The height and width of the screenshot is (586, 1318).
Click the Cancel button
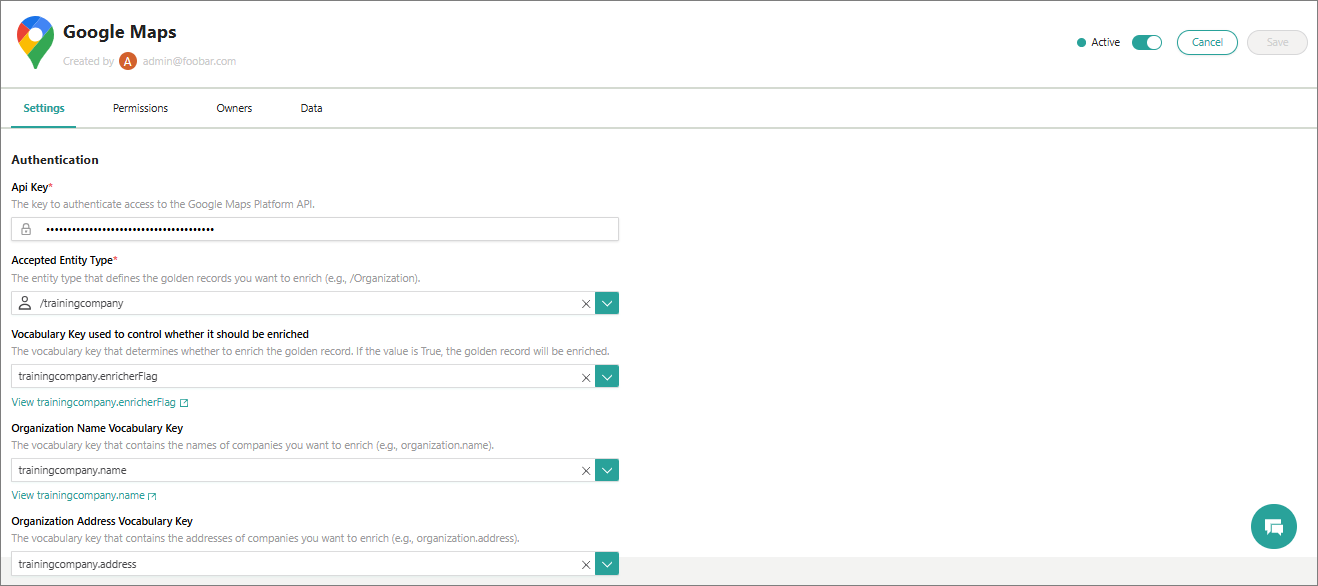click(1207, 42)
